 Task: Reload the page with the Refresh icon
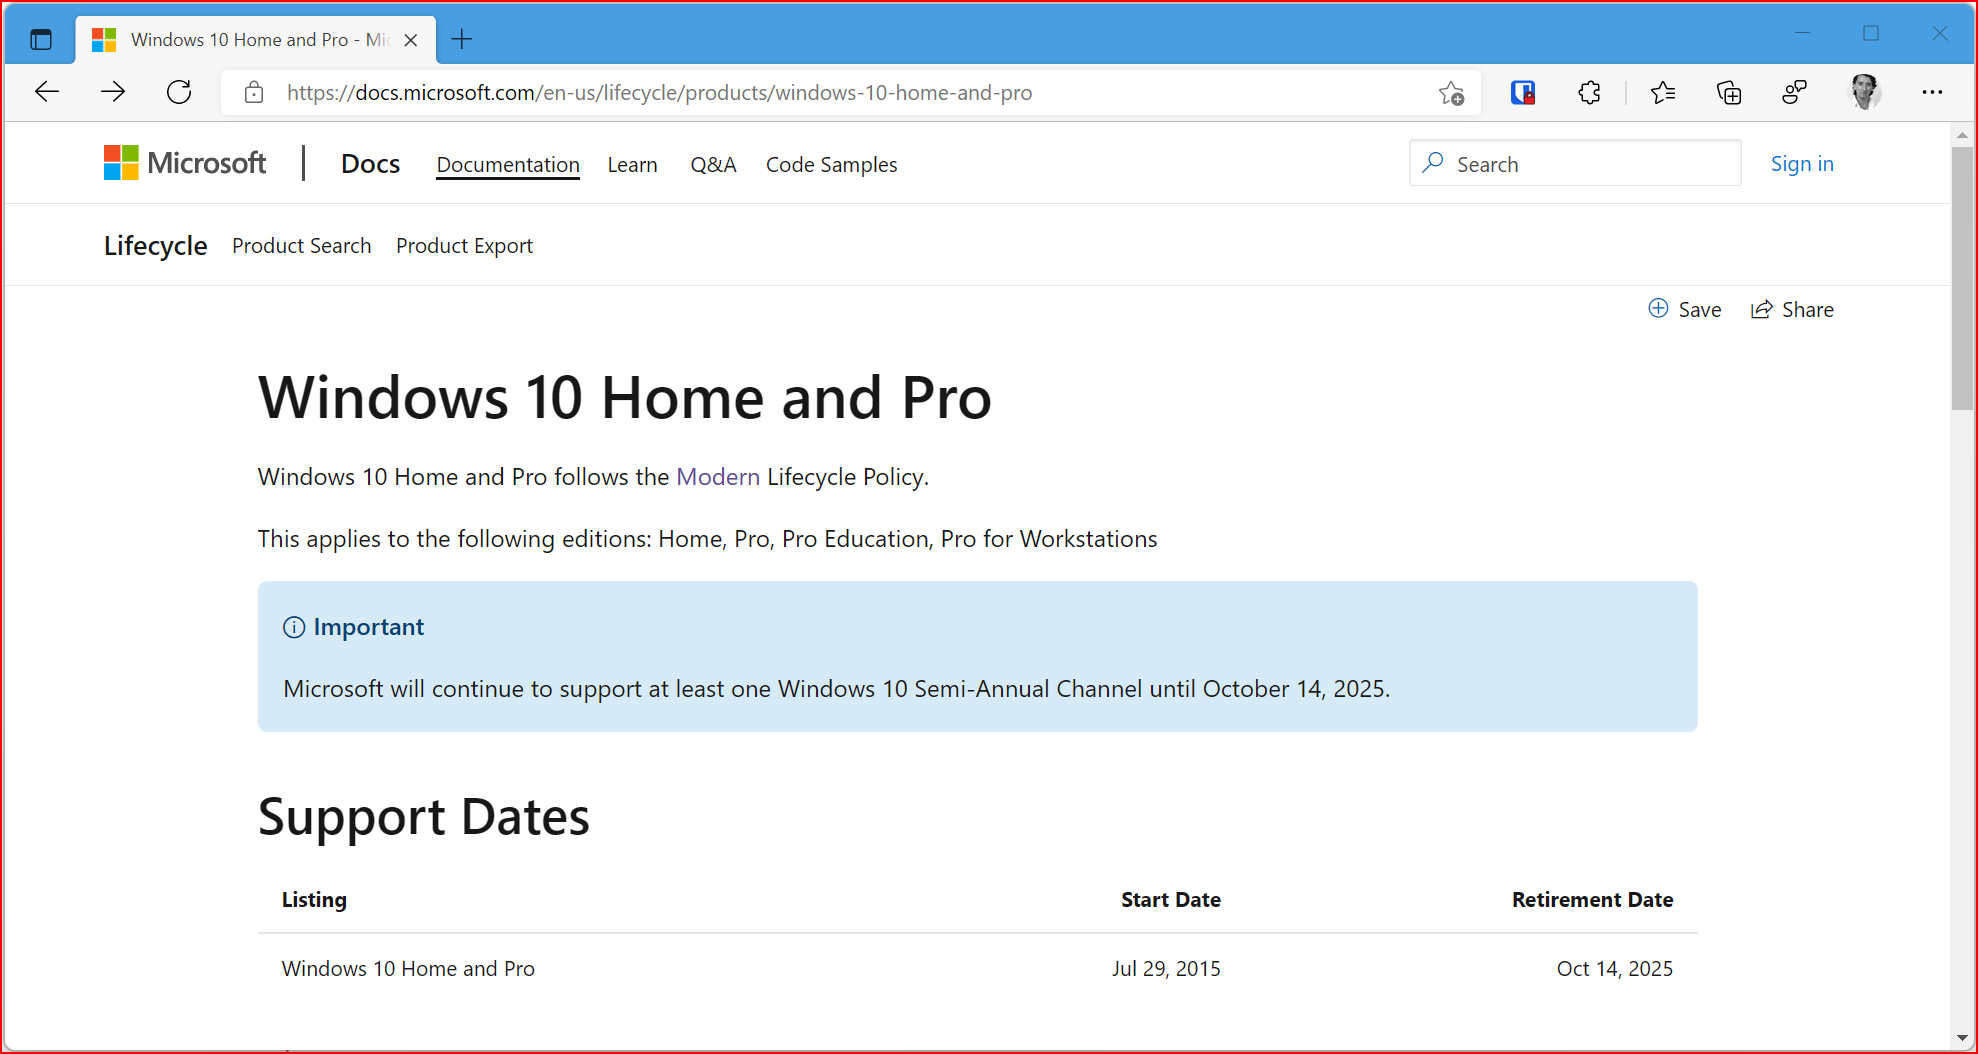[179, 92]
